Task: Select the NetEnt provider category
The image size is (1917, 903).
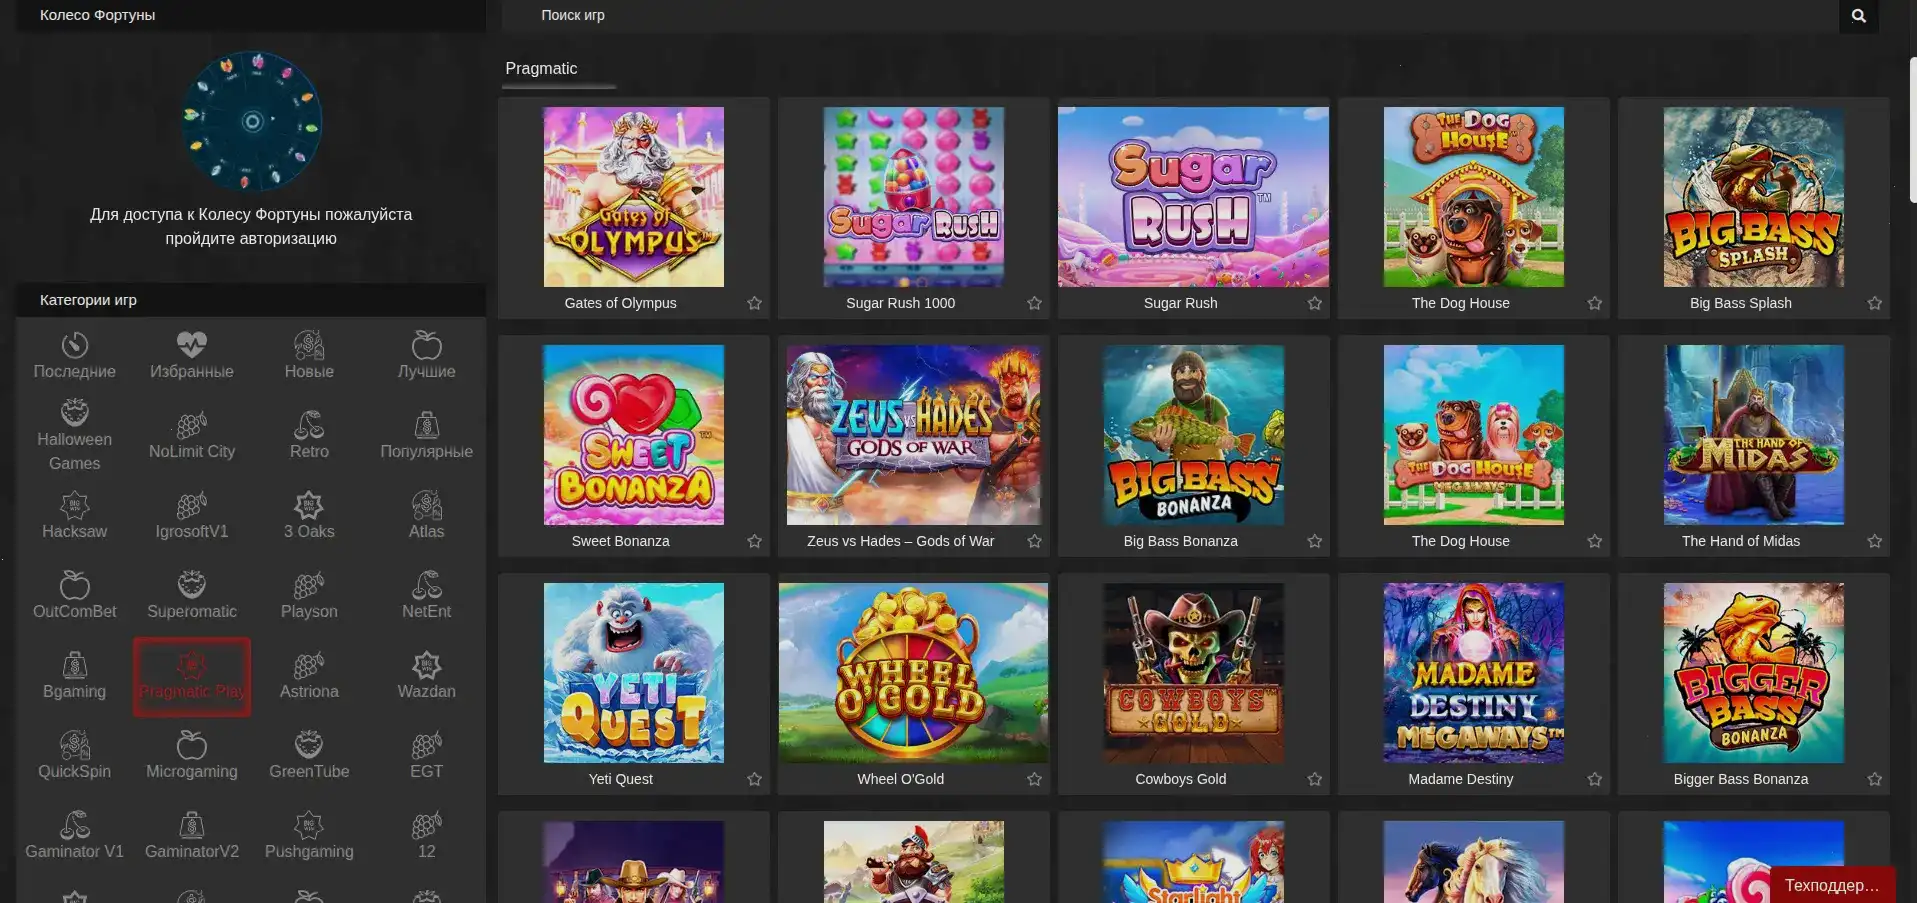Action: 426,596
